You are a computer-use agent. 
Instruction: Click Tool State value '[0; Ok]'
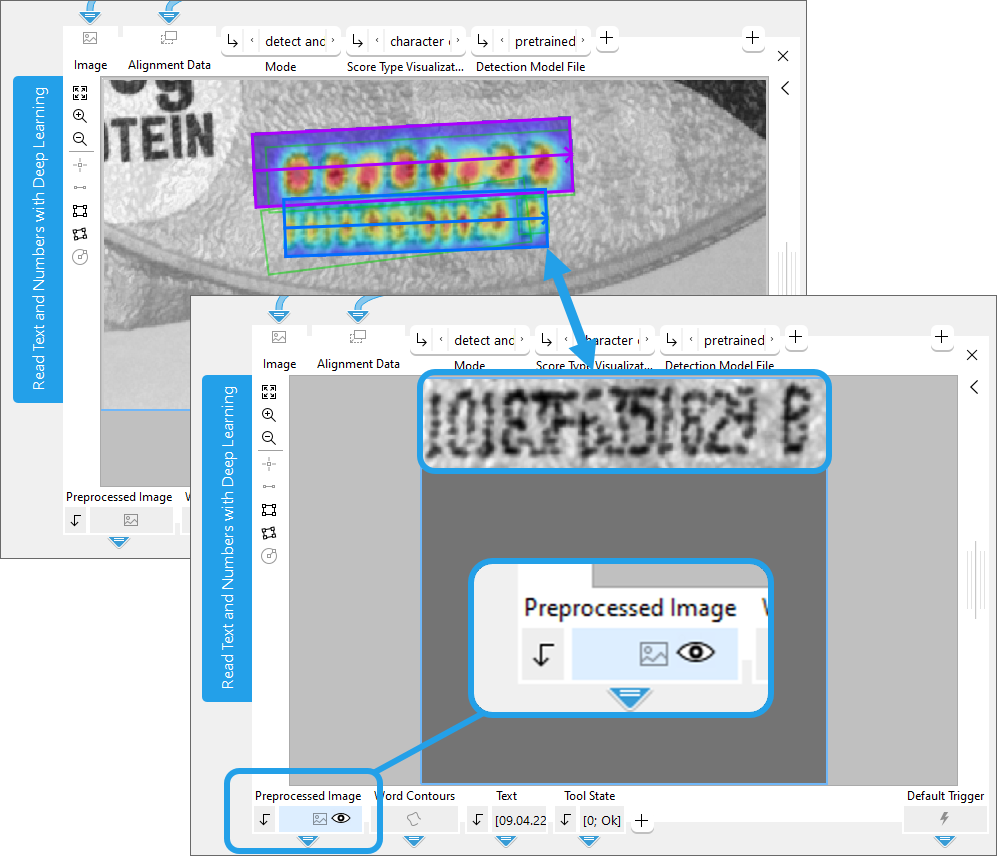point(602,820)
